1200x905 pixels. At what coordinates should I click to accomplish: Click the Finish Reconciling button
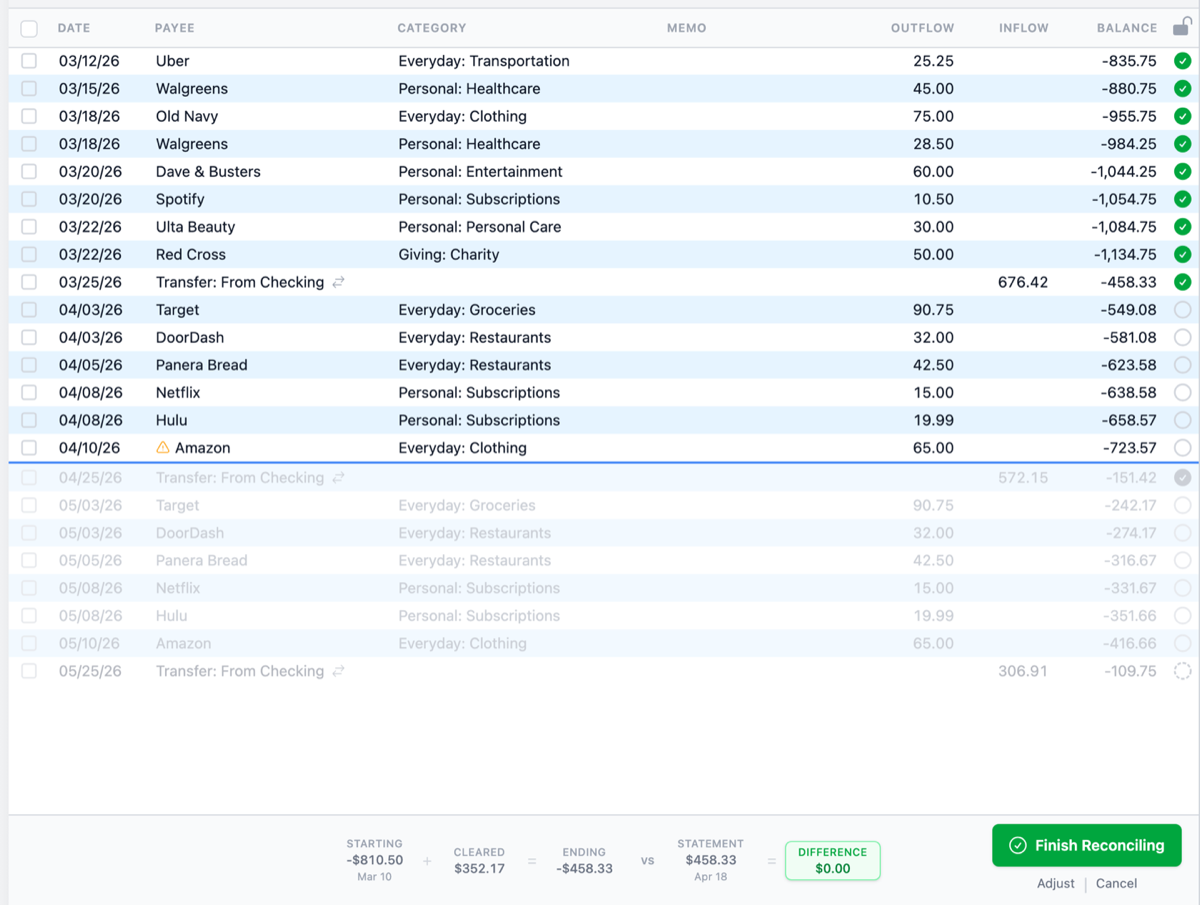coord(1086,845)
